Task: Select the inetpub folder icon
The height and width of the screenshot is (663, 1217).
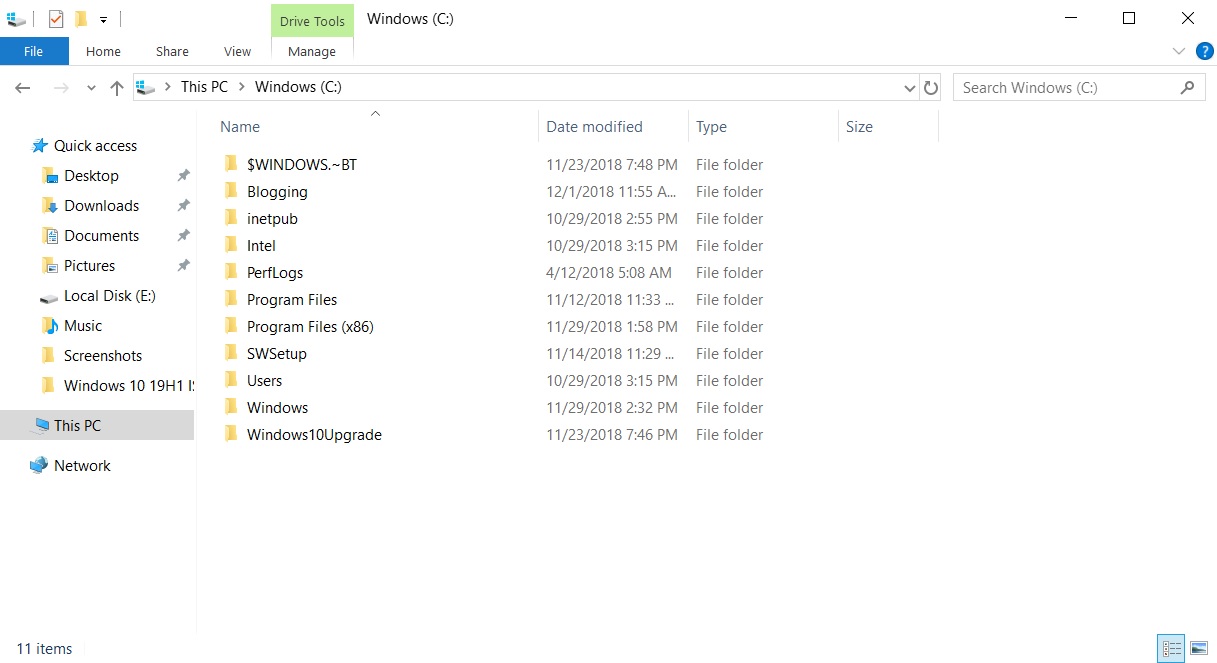Action: pos(231,218)
